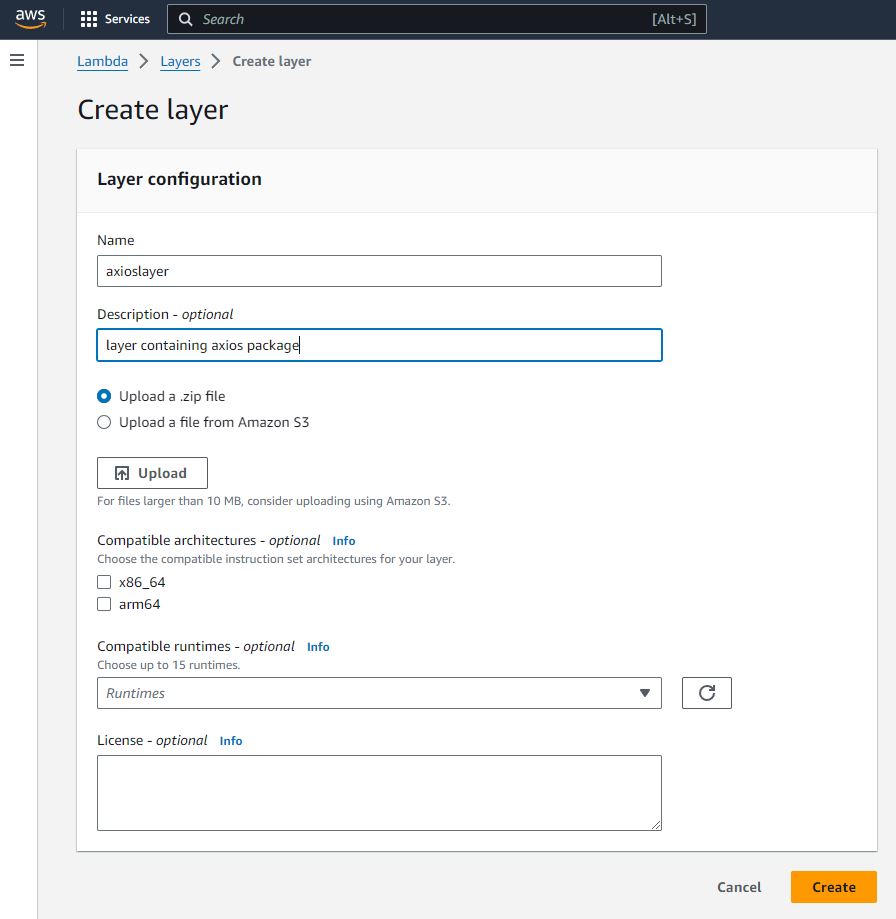Go to Lambda breadcrumb link
This screenshot has height=919, width=896.
pyautogui.click(x=103, y=62)
